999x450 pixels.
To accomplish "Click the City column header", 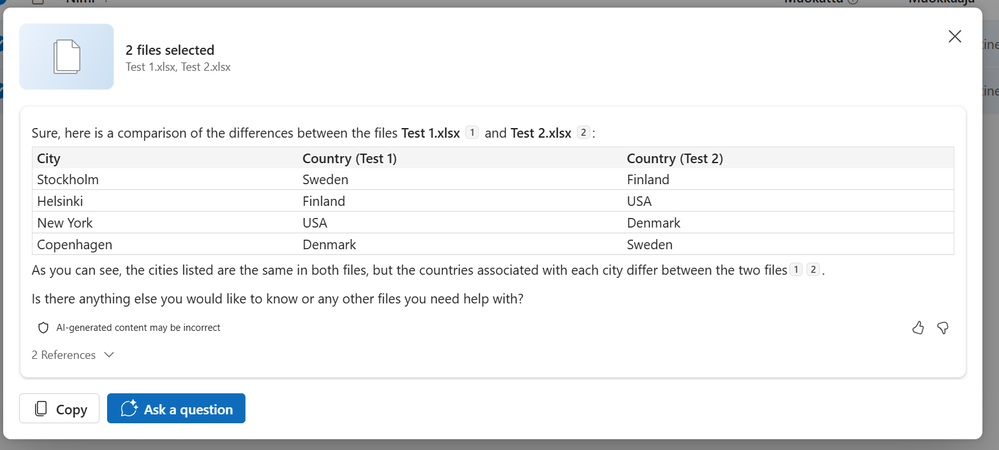I will (x=49, y=158).
